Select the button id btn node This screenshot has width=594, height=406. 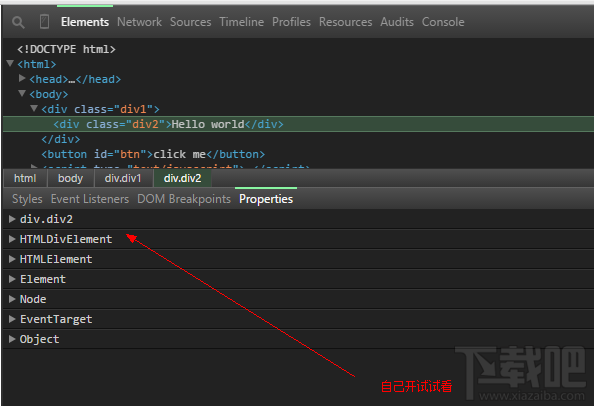pos(153,155)
